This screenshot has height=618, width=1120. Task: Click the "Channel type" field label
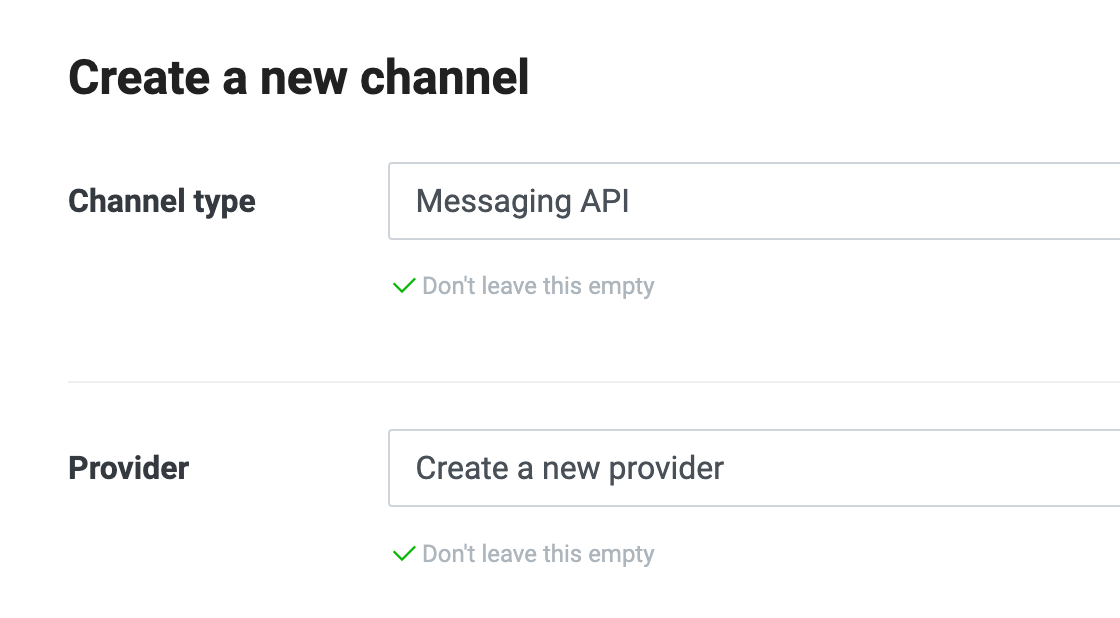coord(162,201)
